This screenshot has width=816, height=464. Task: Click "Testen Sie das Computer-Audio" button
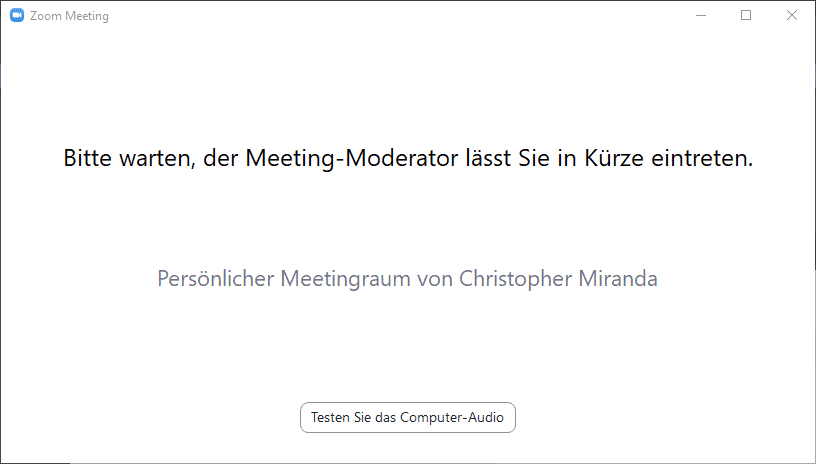[x=408, y=418]
